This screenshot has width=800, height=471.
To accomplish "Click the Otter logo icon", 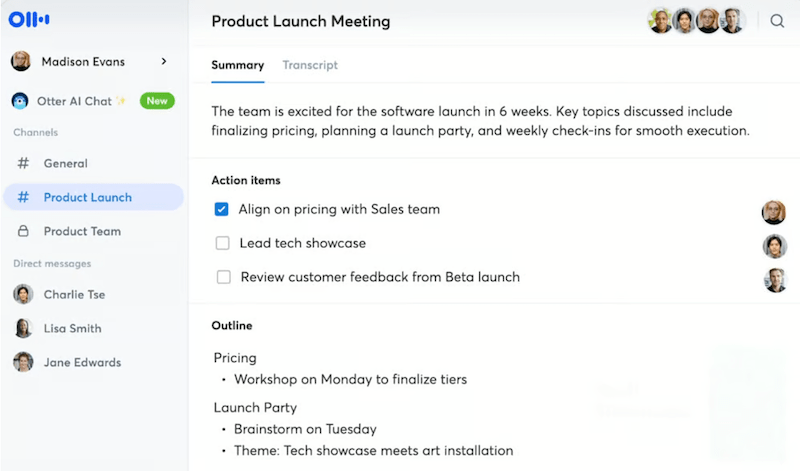I will click(x=29, y=19).
